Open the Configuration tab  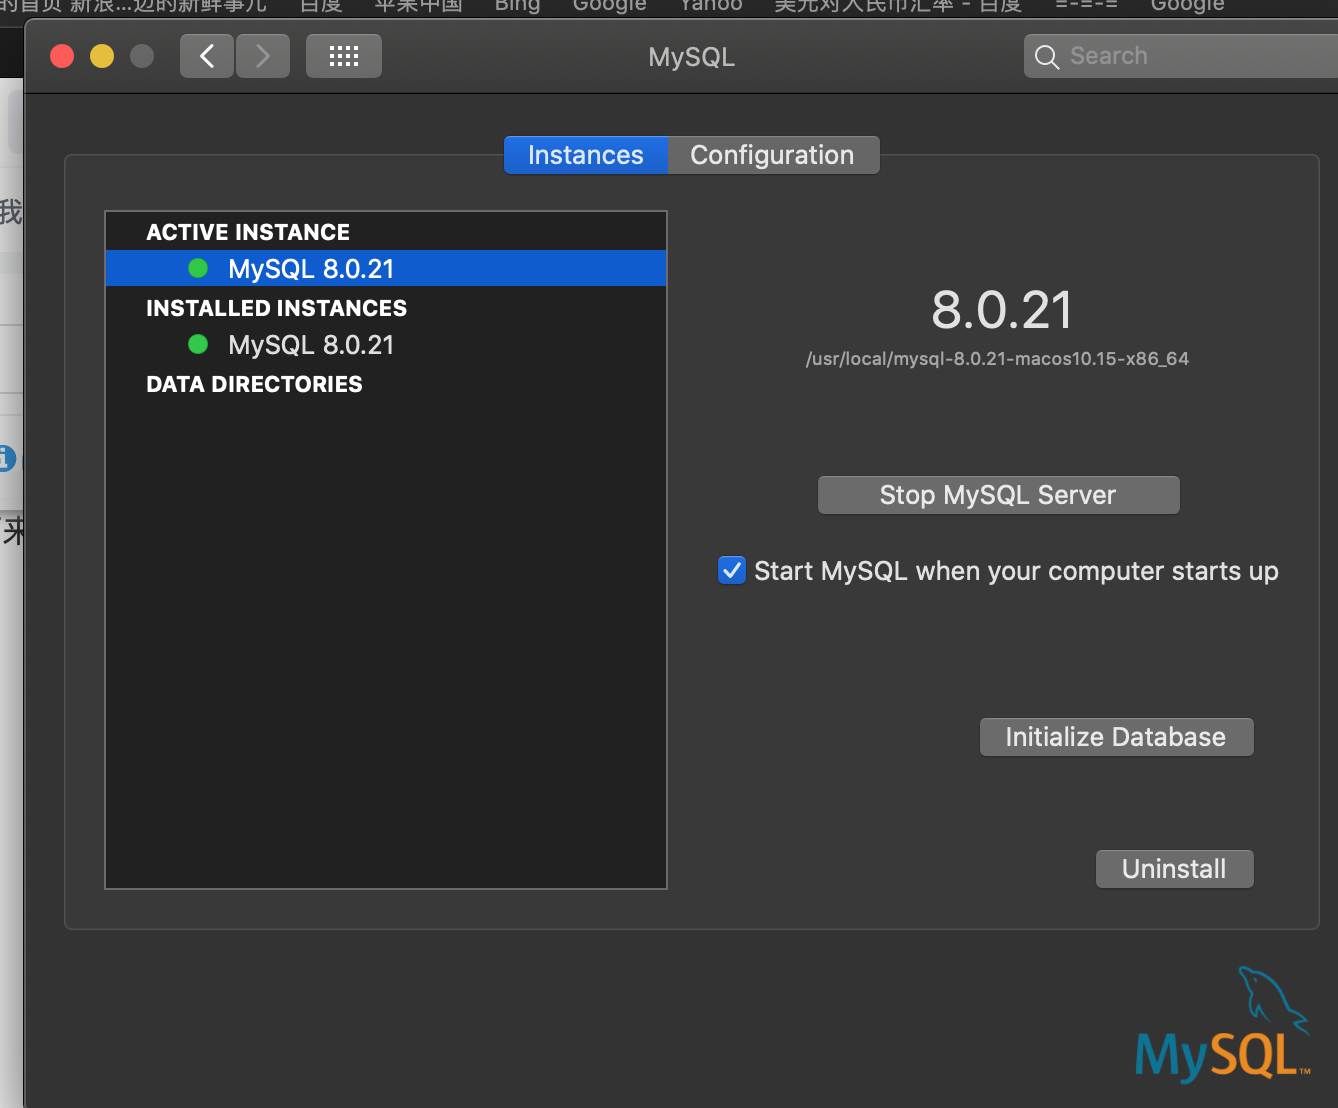pyautogui.click(x=773, y=155)
